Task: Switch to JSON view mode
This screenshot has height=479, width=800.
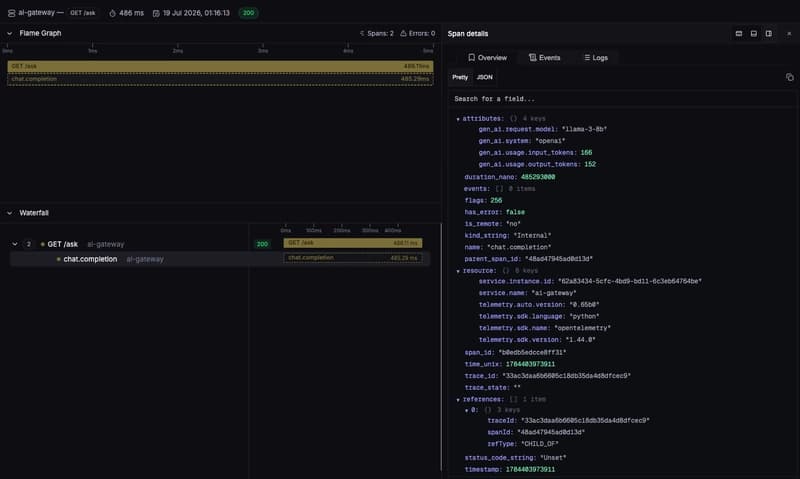Action: (x=485, y=78)
